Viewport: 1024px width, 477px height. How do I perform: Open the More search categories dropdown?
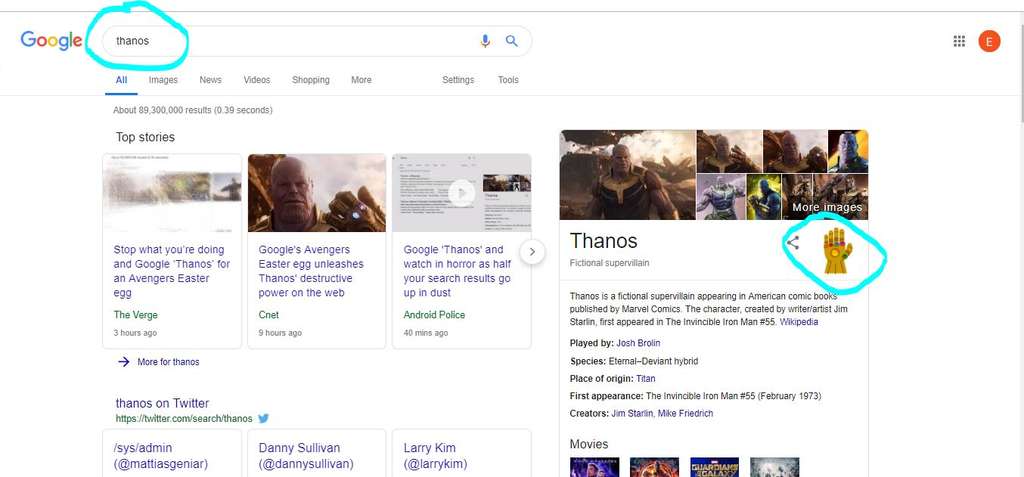(x=361, y=80)
